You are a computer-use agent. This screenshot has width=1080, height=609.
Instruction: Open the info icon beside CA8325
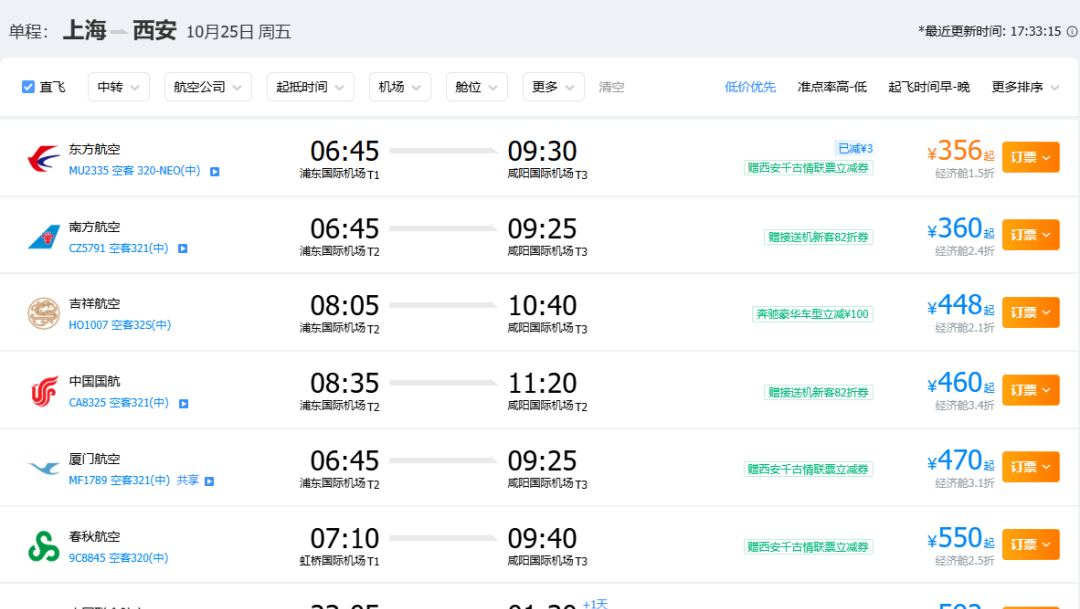click(x=184, y=404)
